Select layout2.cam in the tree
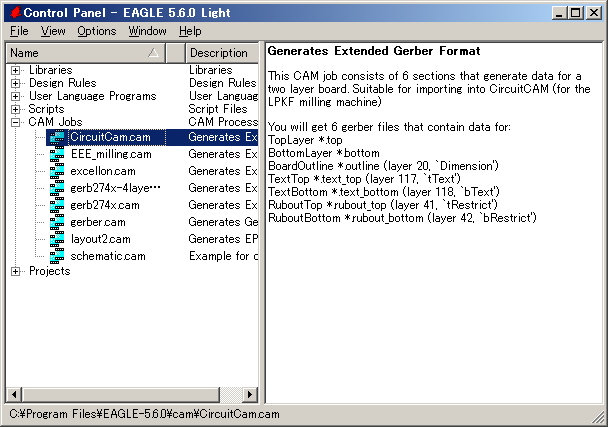The width and height of the screenshot is (608, 427). point(100,239)
